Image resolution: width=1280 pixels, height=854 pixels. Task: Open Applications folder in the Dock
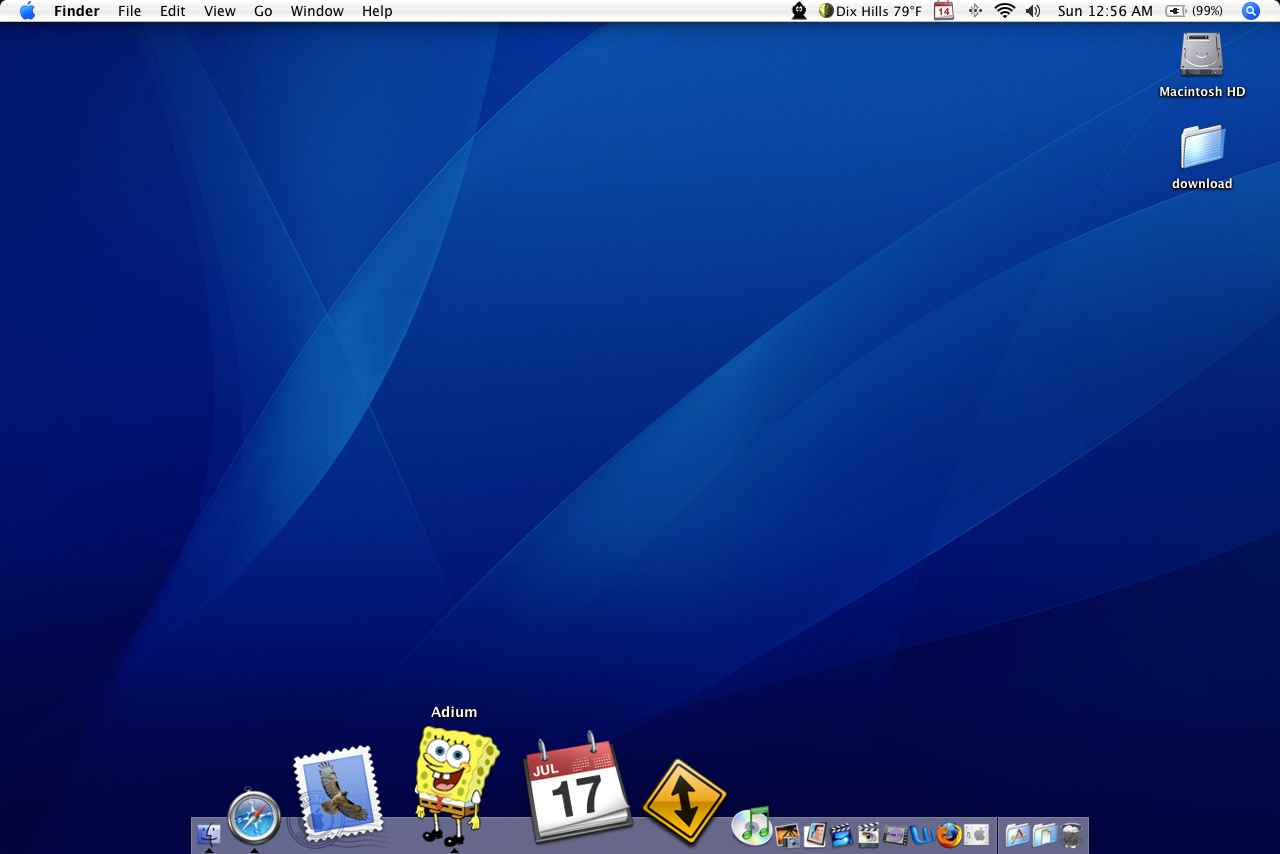tap(1017, 834)
